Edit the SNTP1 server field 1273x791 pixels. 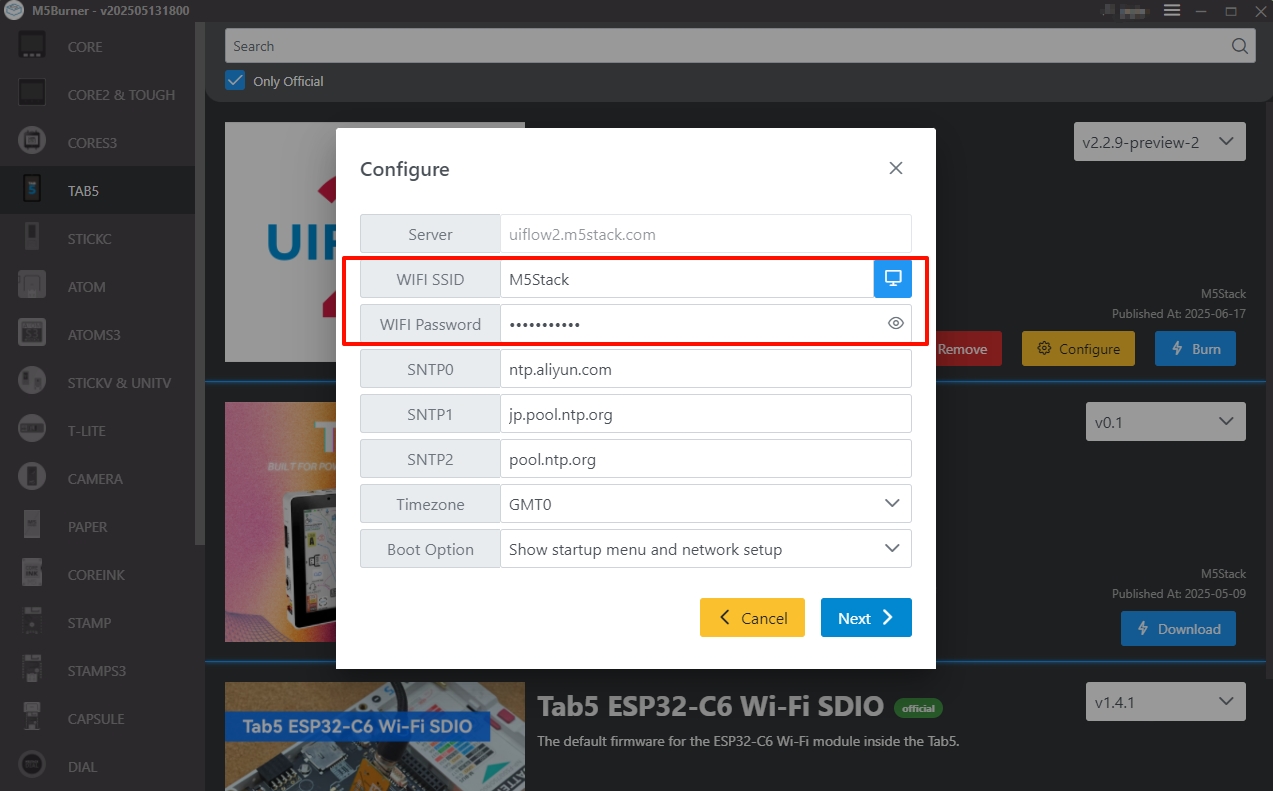705,414
